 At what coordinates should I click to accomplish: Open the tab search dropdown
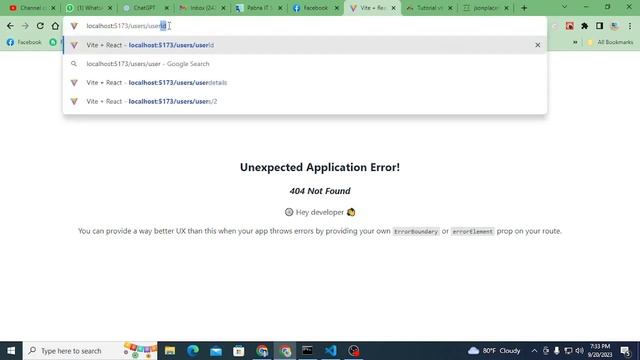click(564, 7)
